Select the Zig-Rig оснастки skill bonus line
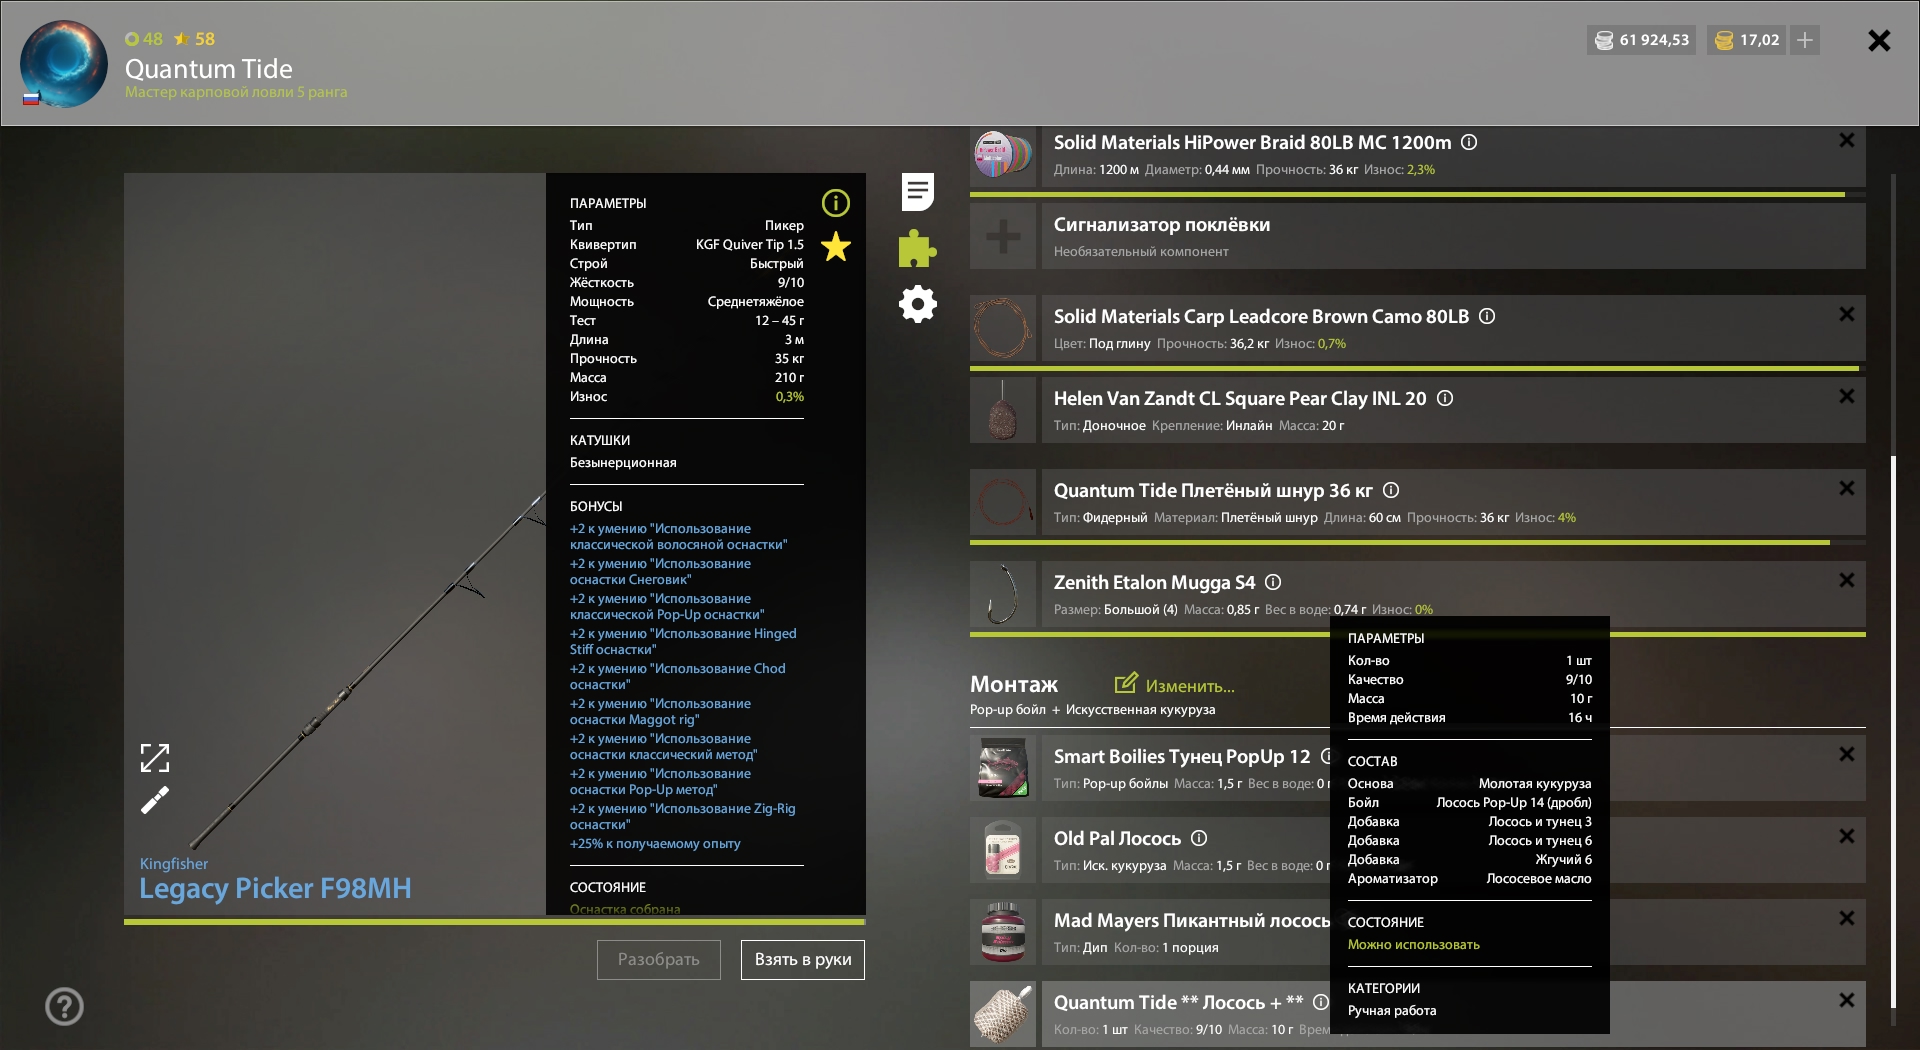Screen dimensions: 1920x1050 683,817
